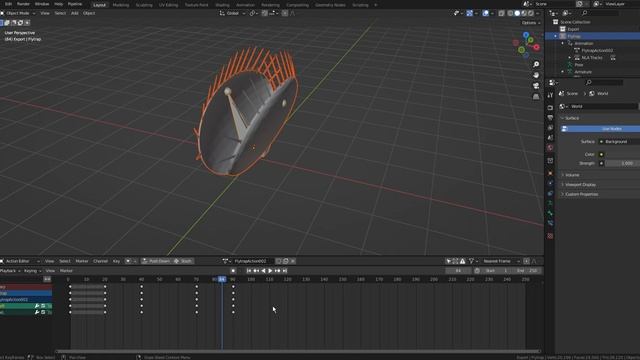Toggle auto keying record button
640x360 pixels.
point(233,271)
